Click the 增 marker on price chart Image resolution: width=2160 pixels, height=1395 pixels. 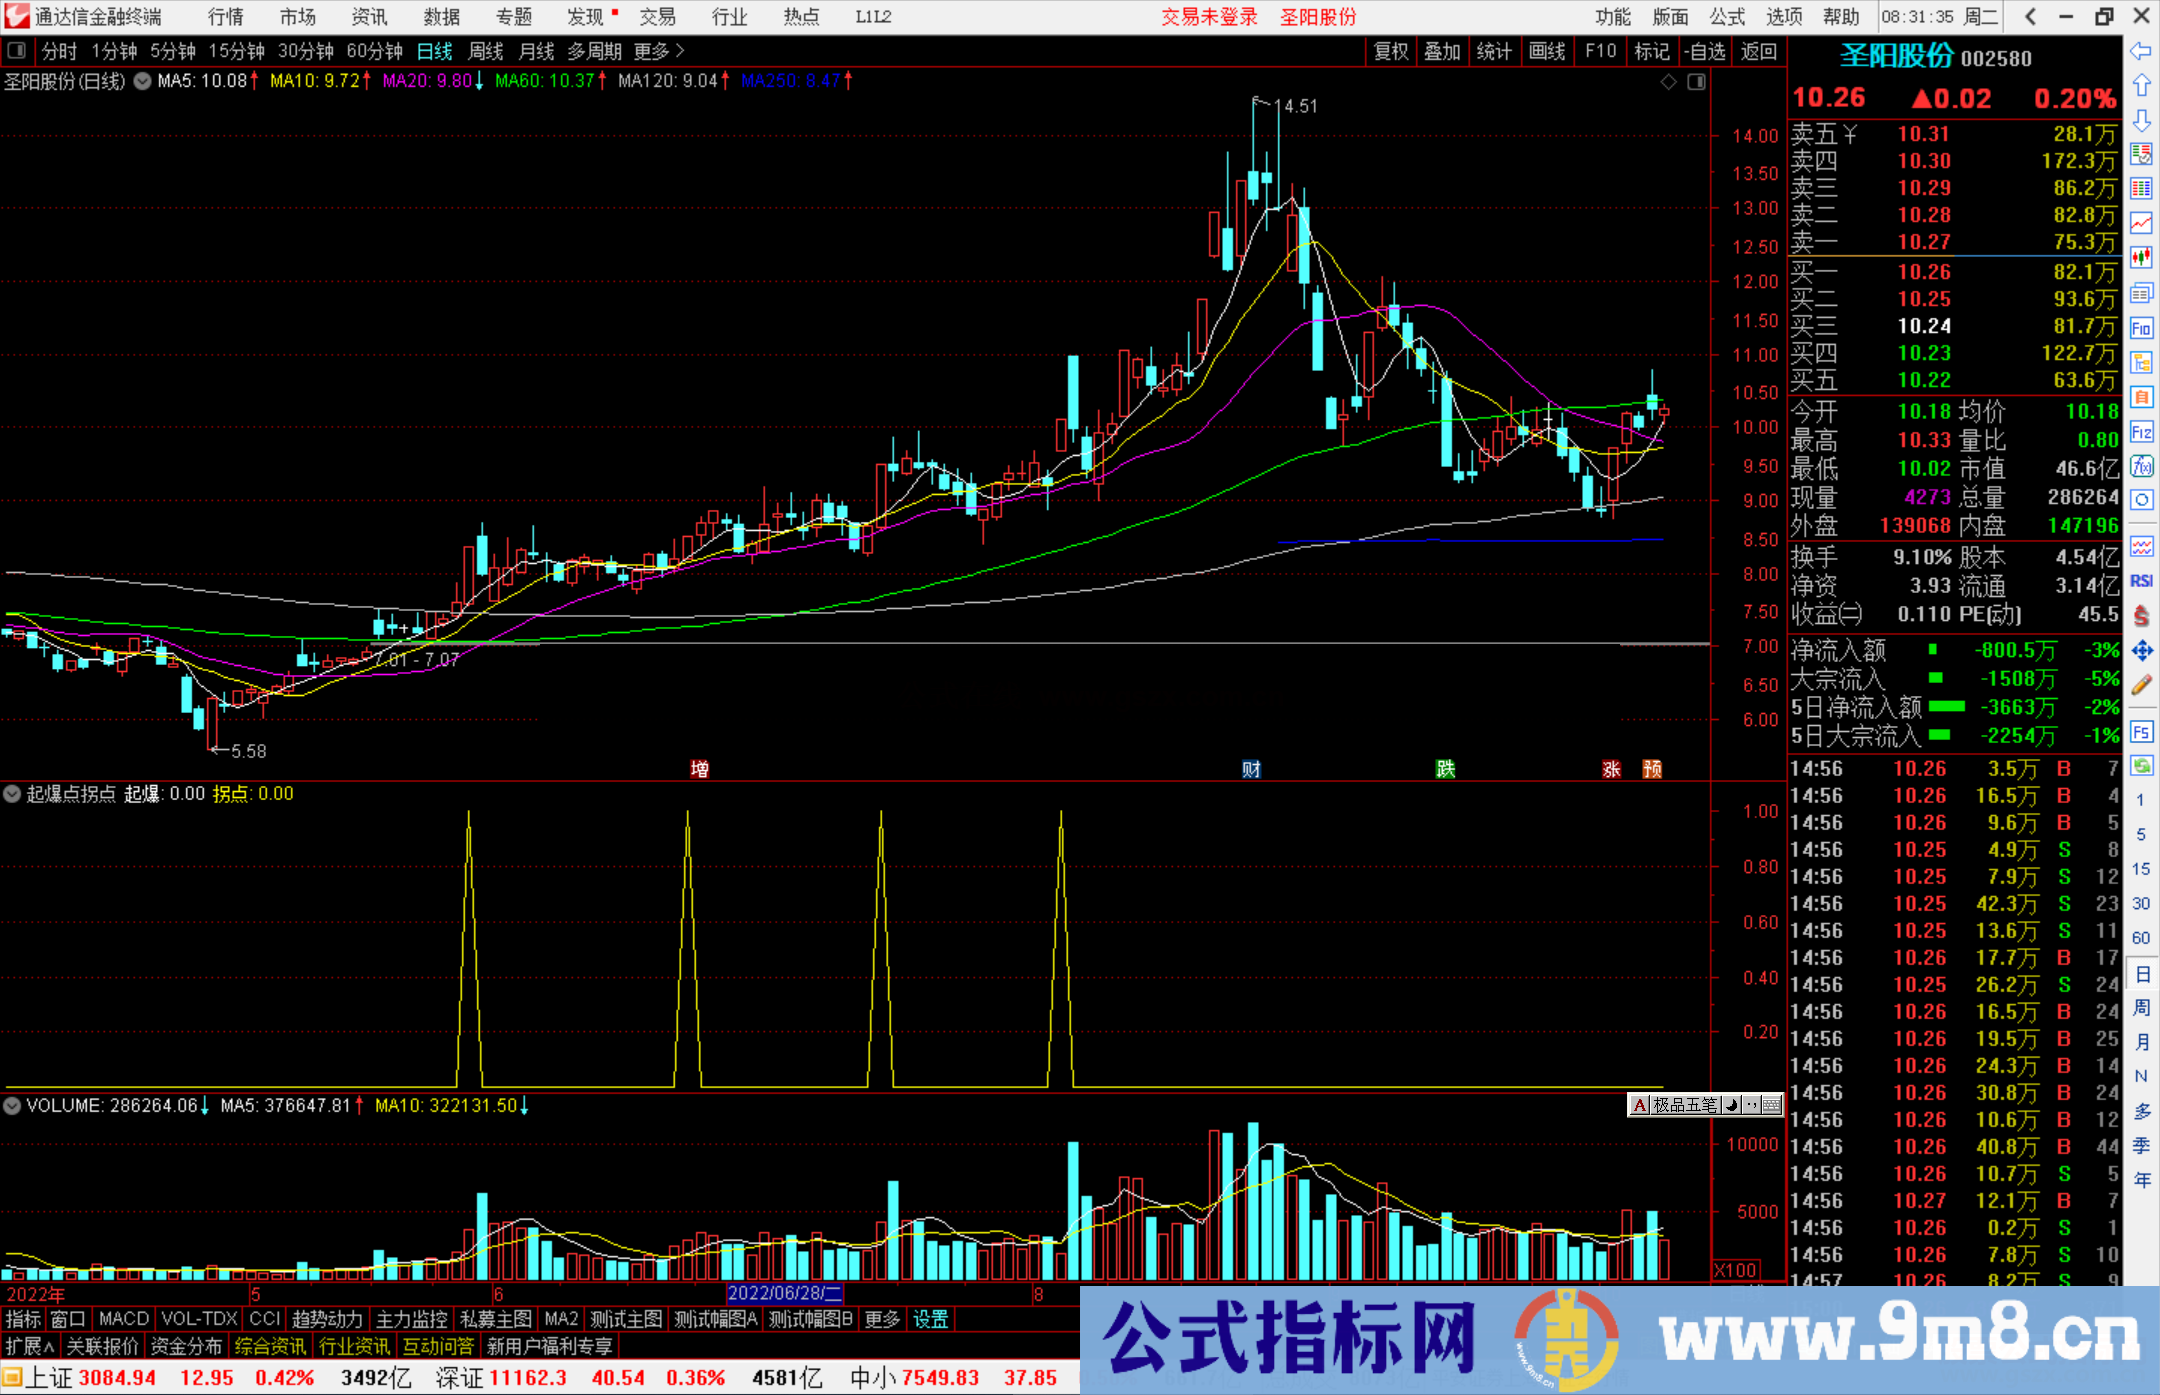tap(700, 768)
